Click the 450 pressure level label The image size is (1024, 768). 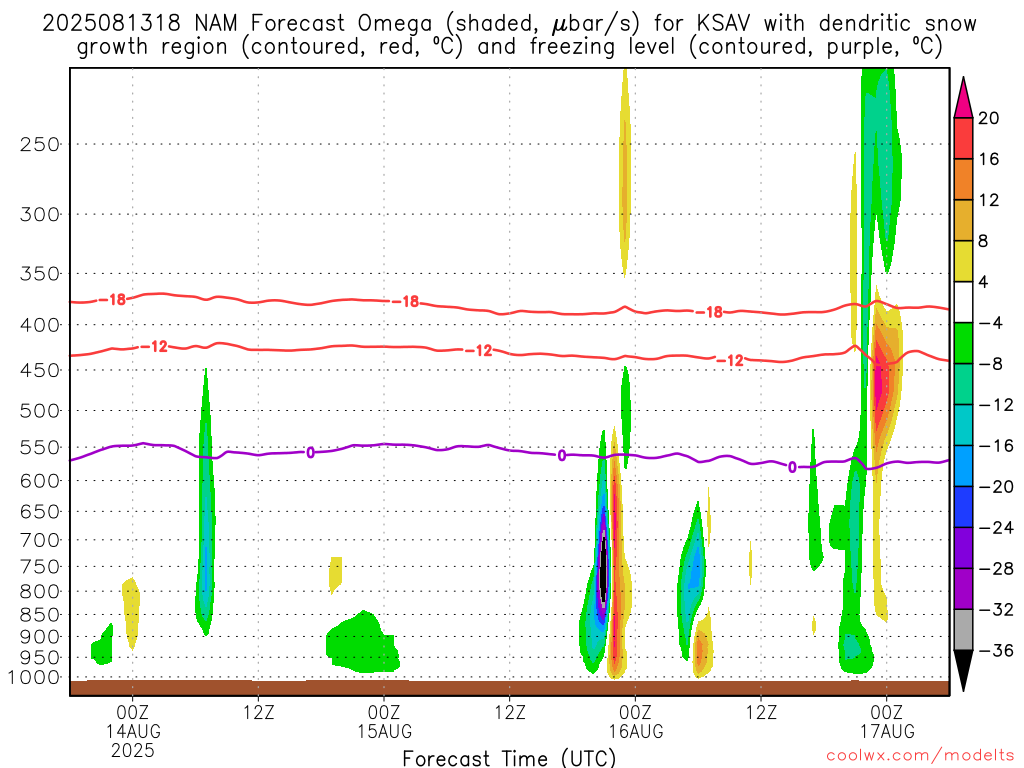(x=40, y=370)
